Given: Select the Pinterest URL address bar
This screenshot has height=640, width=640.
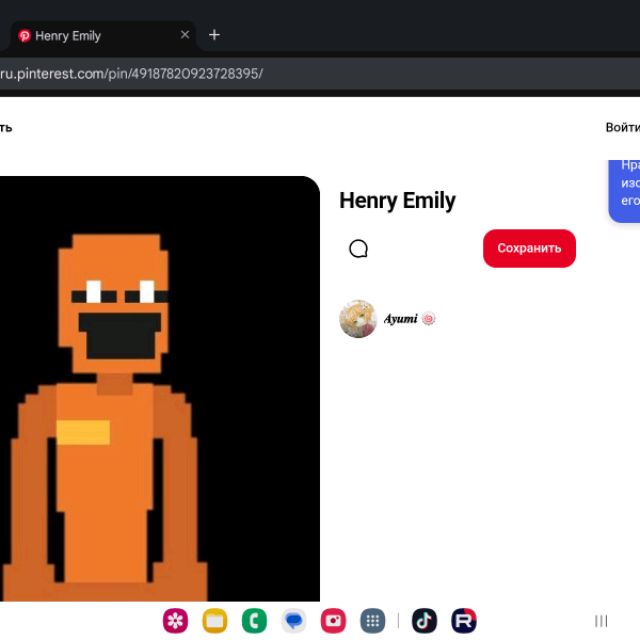Looking at the screenshot, I should tap(320, 74).
